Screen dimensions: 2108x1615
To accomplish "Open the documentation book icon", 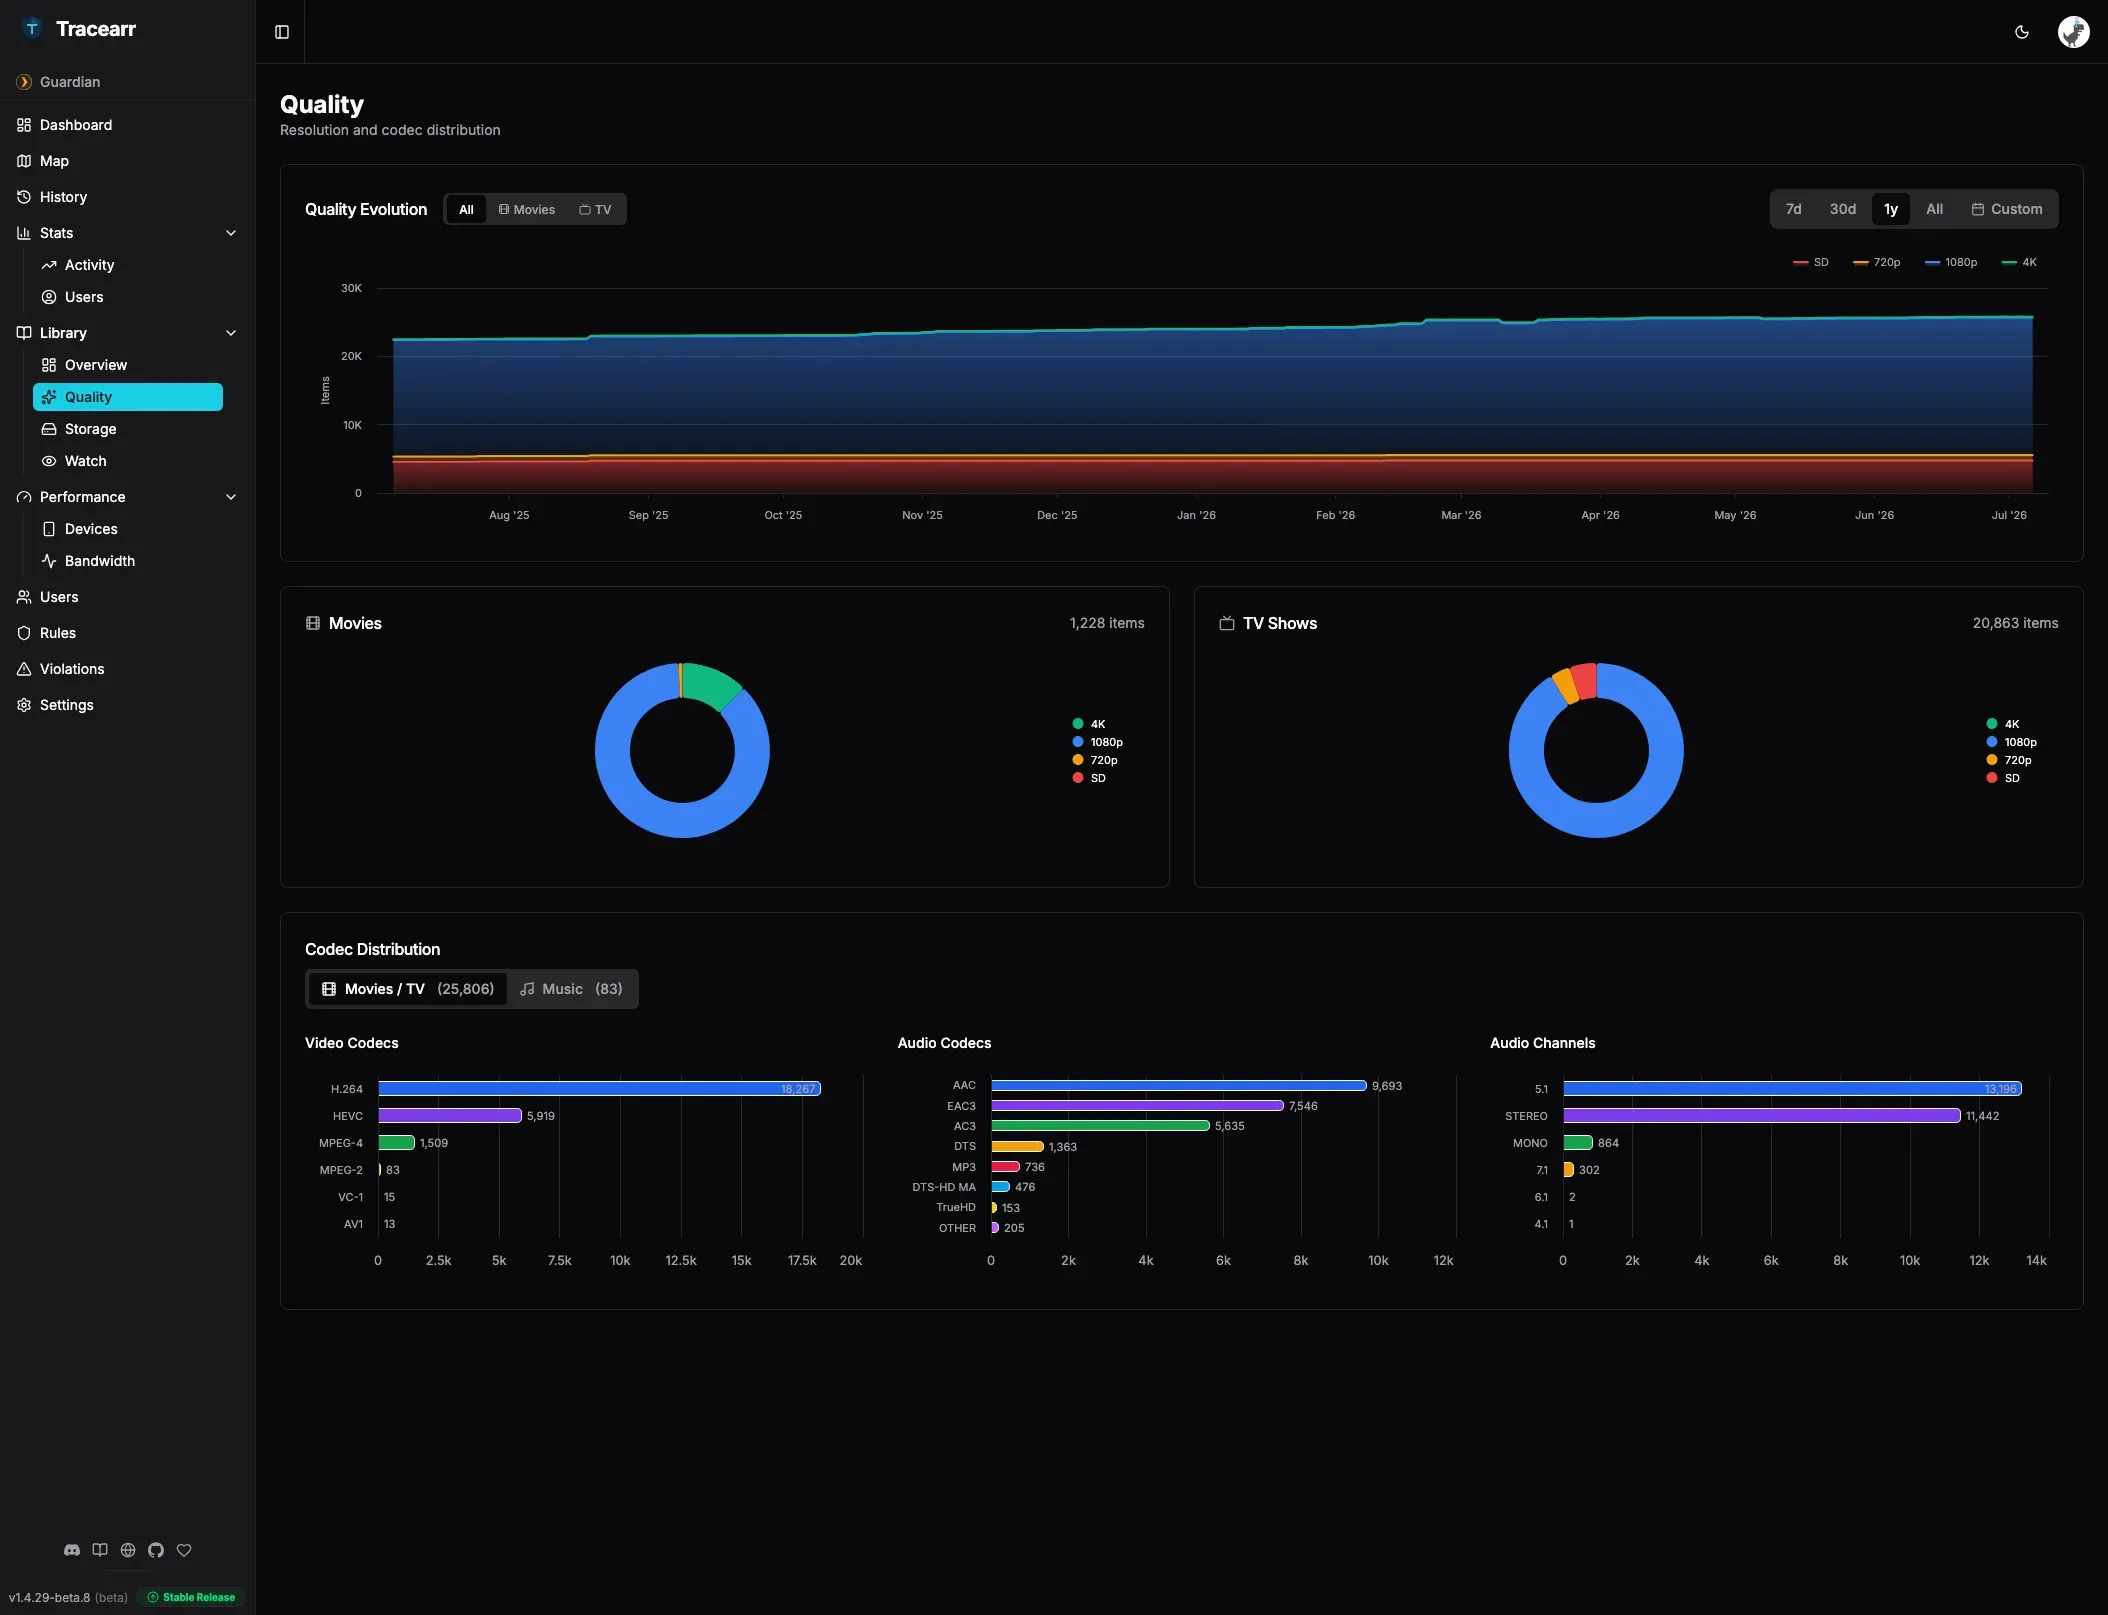I will point(100,1550).
